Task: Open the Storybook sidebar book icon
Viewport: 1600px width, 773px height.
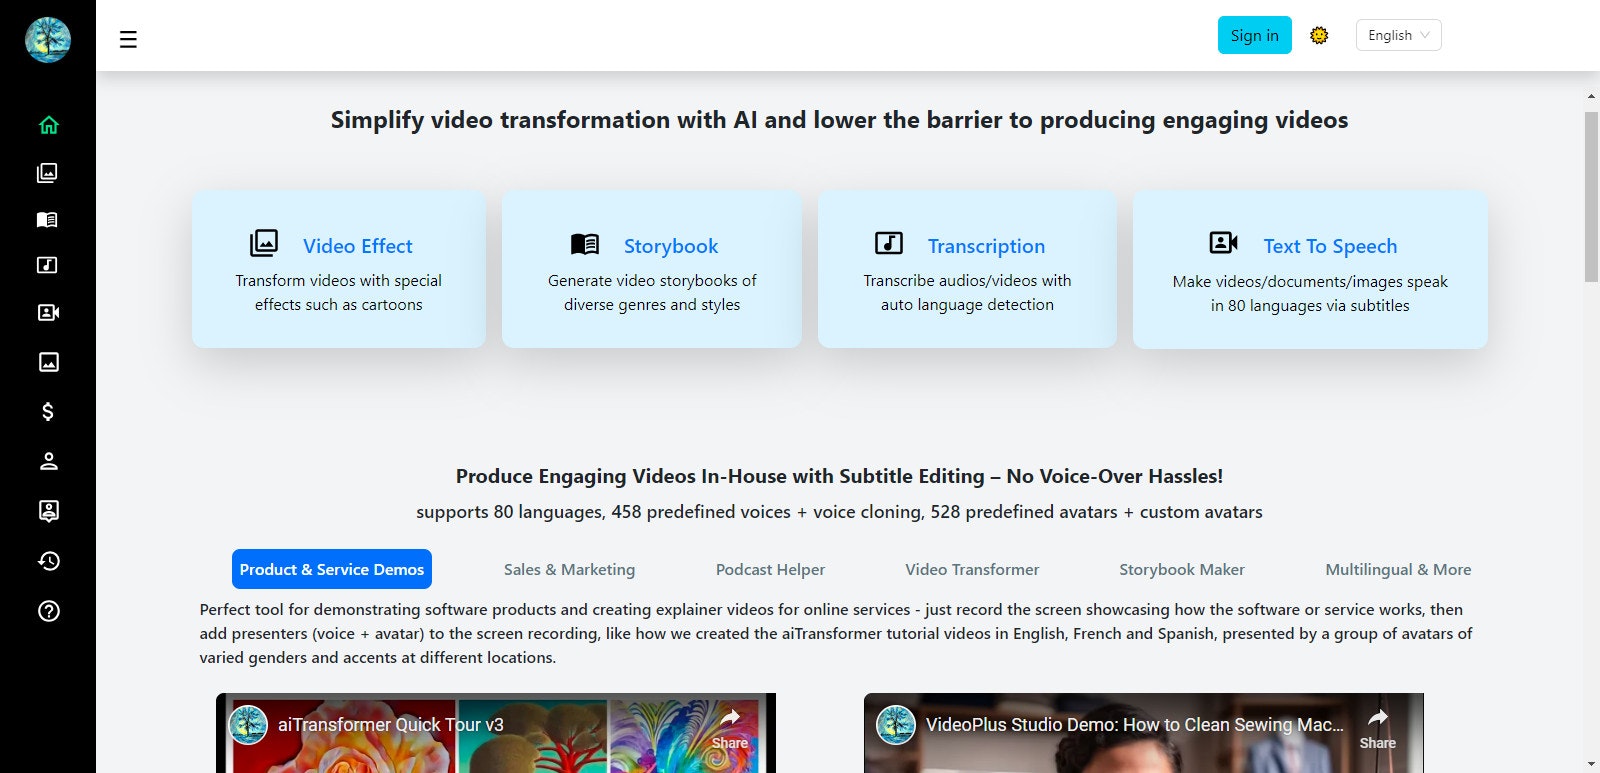Action: click(x=47, y=219)
